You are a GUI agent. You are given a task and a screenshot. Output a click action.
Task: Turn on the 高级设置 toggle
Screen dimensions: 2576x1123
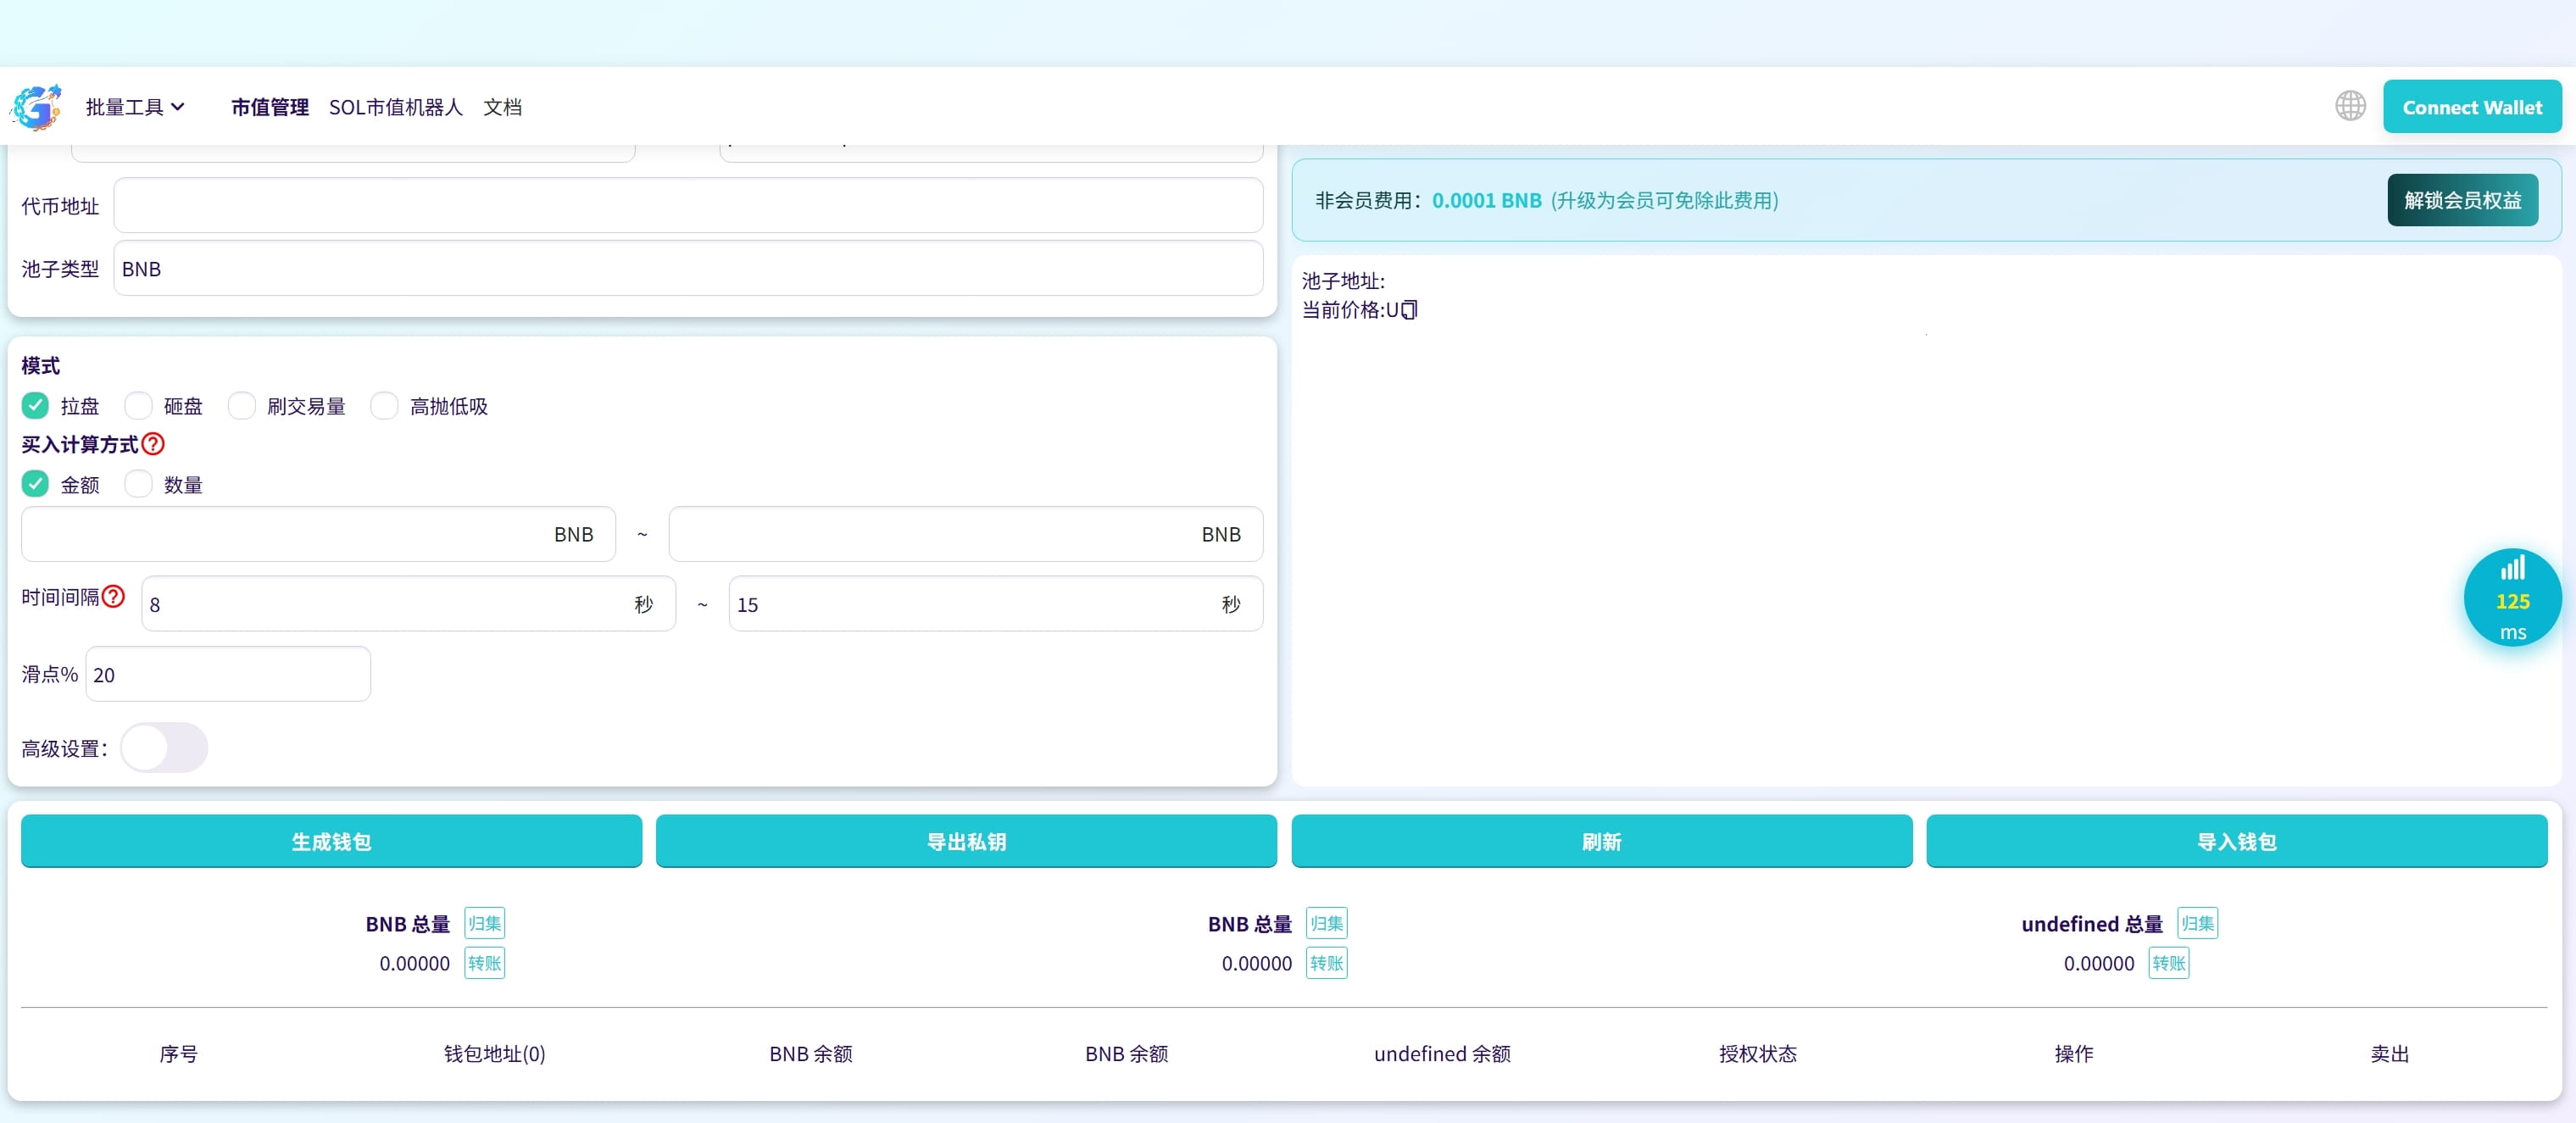point(164,748)
